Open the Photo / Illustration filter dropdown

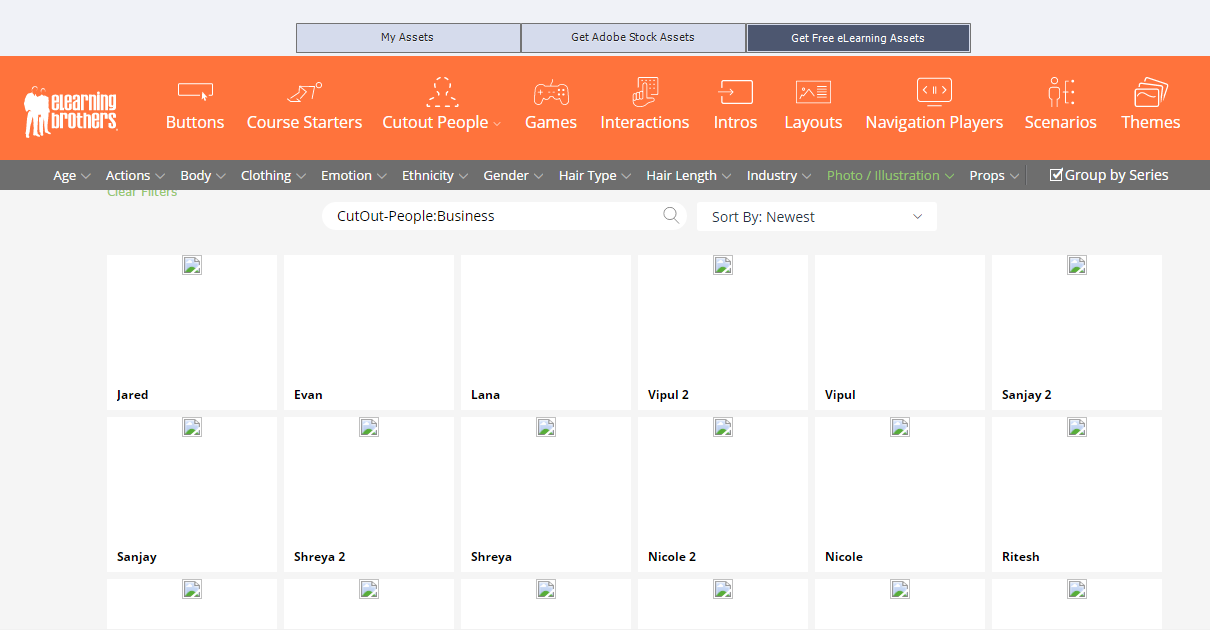[x=890, y=176]
